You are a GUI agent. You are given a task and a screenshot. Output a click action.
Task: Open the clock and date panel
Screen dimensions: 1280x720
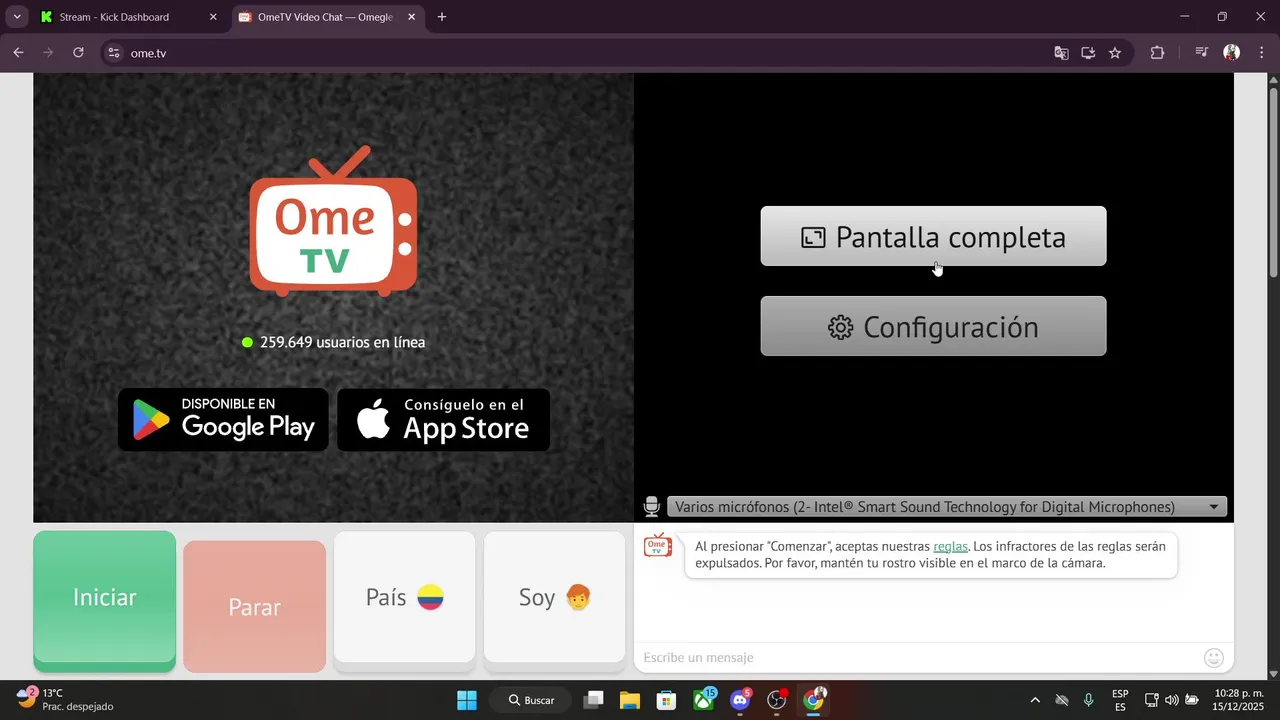click(1238, 700)
